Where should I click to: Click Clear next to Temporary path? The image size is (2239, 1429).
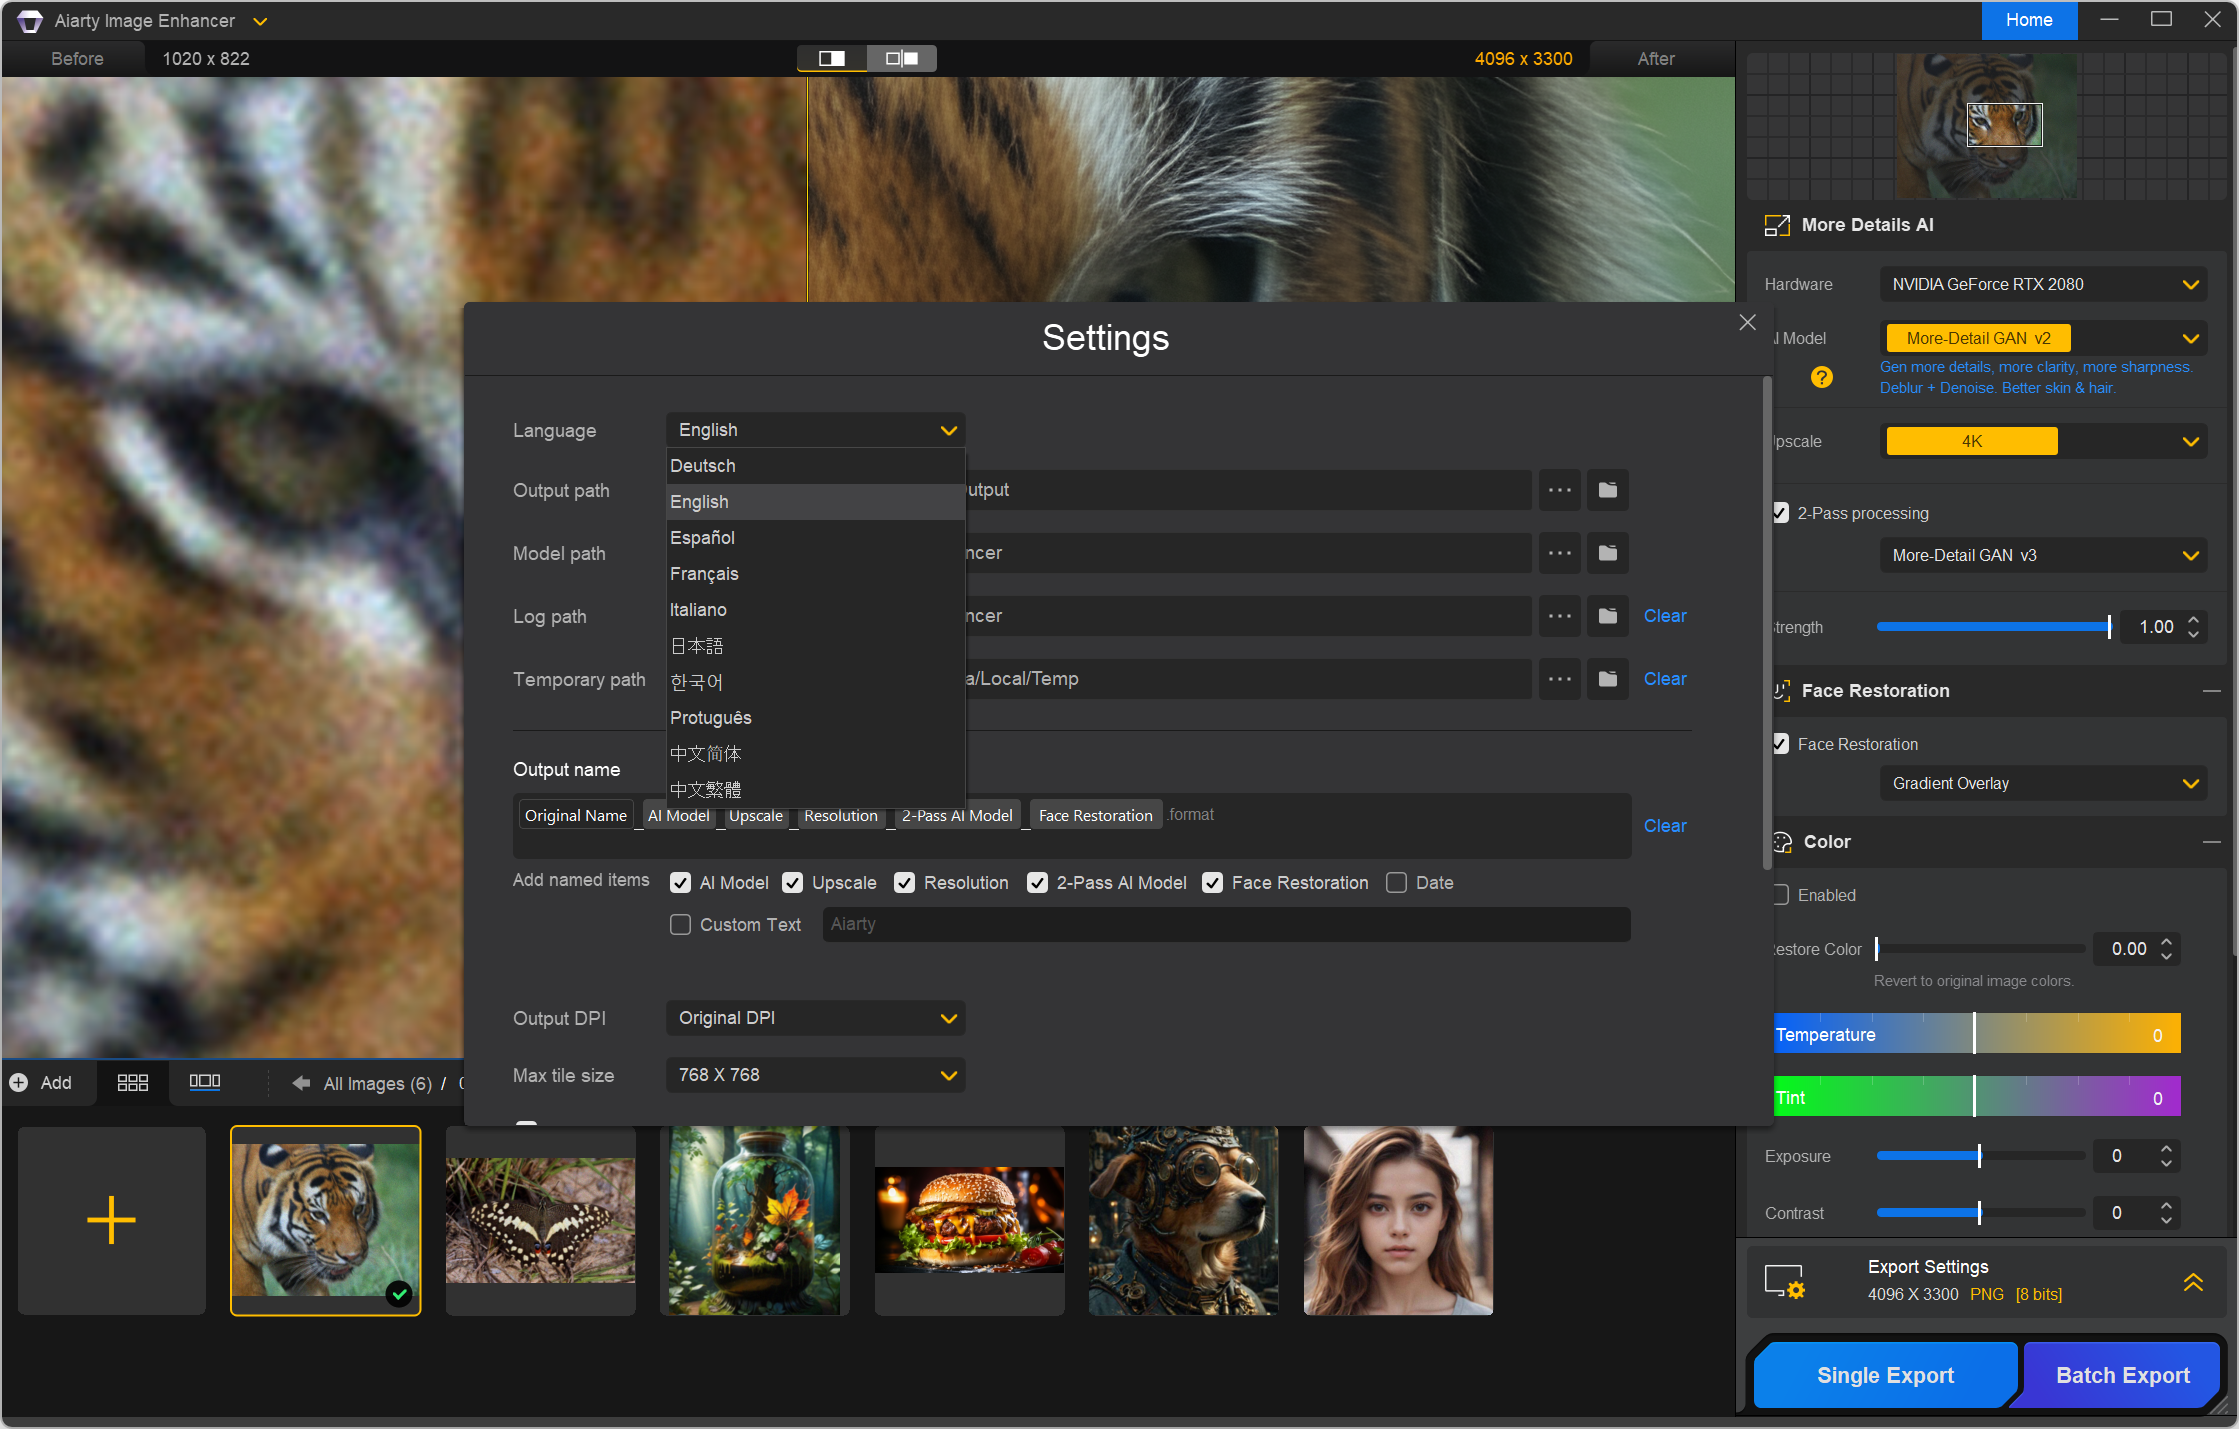1664,679
